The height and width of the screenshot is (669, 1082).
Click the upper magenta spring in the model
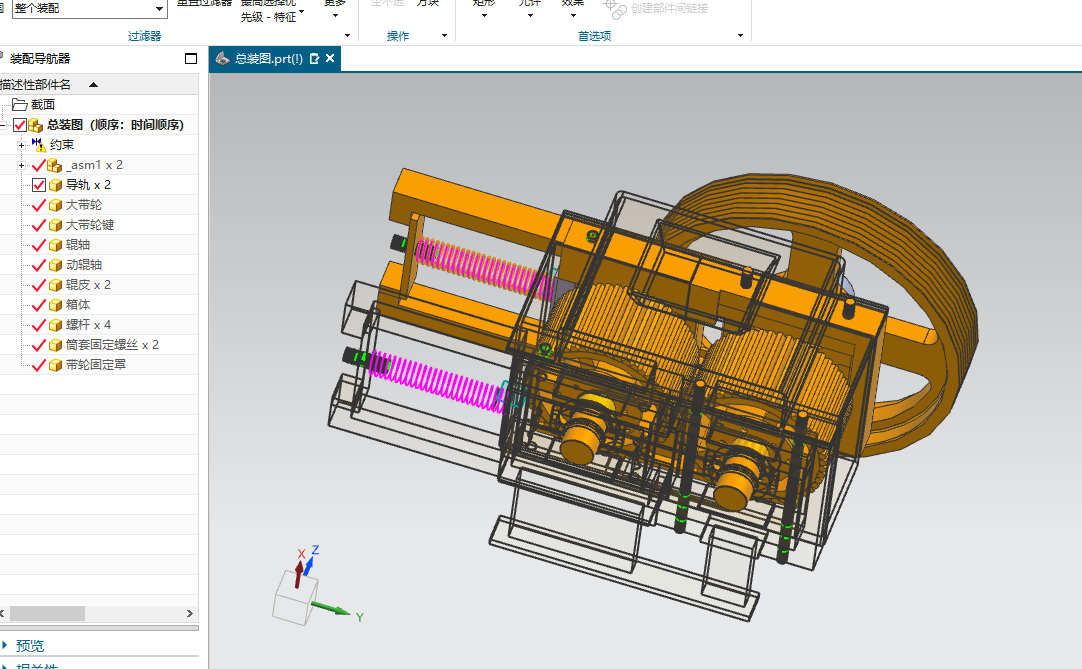[x=483, y=268]
